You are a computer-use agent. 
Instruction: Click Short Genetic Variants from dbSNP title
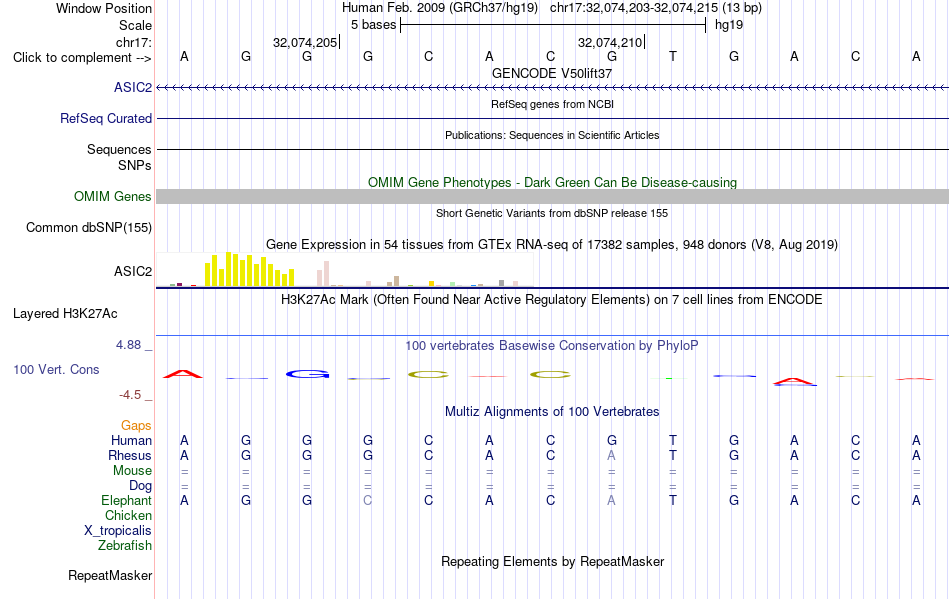click(x=552, y=213)
